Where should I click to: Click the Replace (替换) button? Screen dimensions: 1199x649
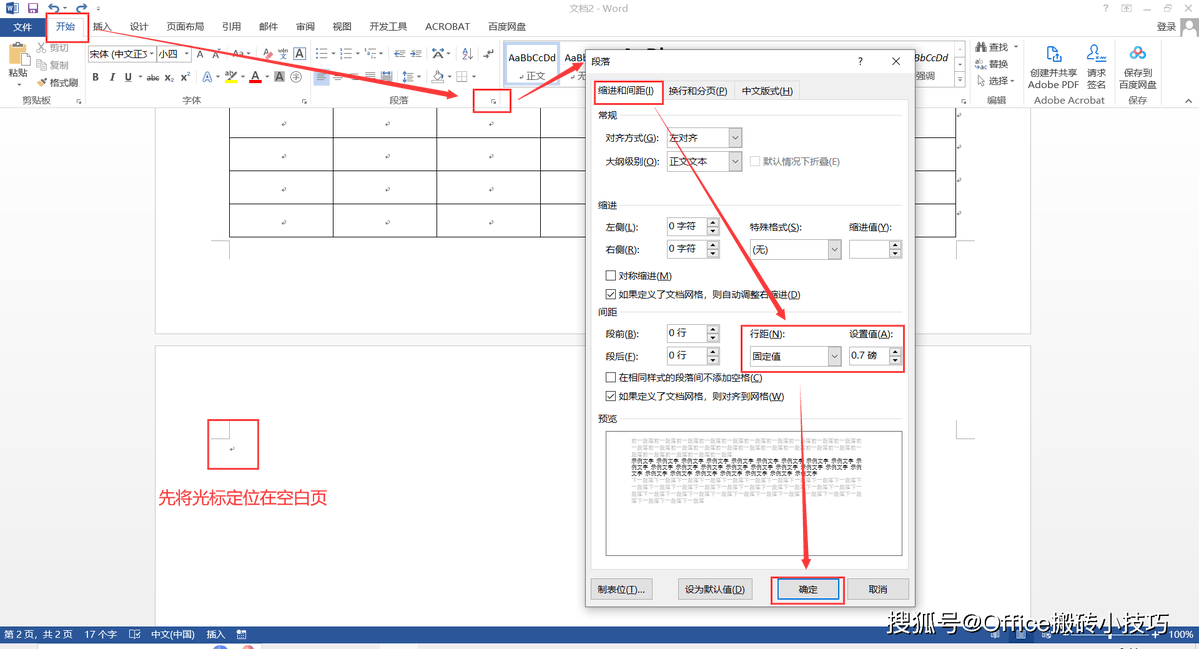point(993,64)
